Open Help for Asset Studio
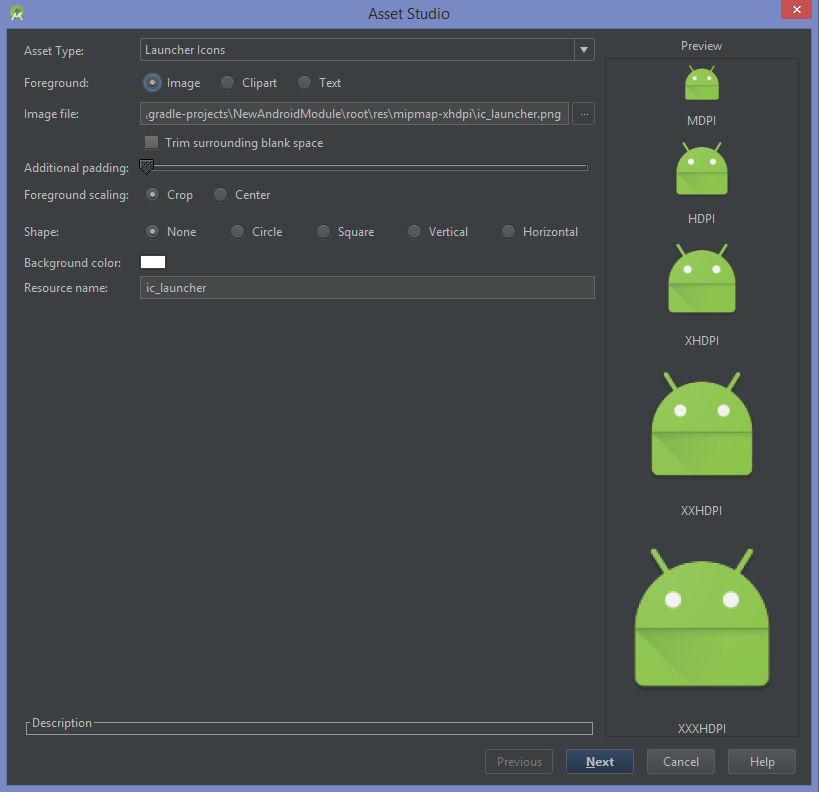Screen dimensions: 819x792 coord(761,761)
